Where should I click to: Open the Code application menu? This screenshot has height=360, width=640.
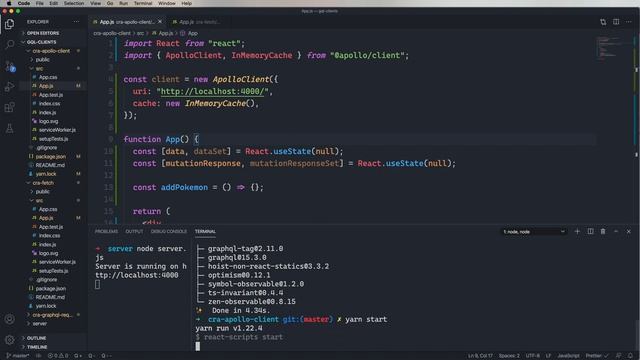(24, 3)
